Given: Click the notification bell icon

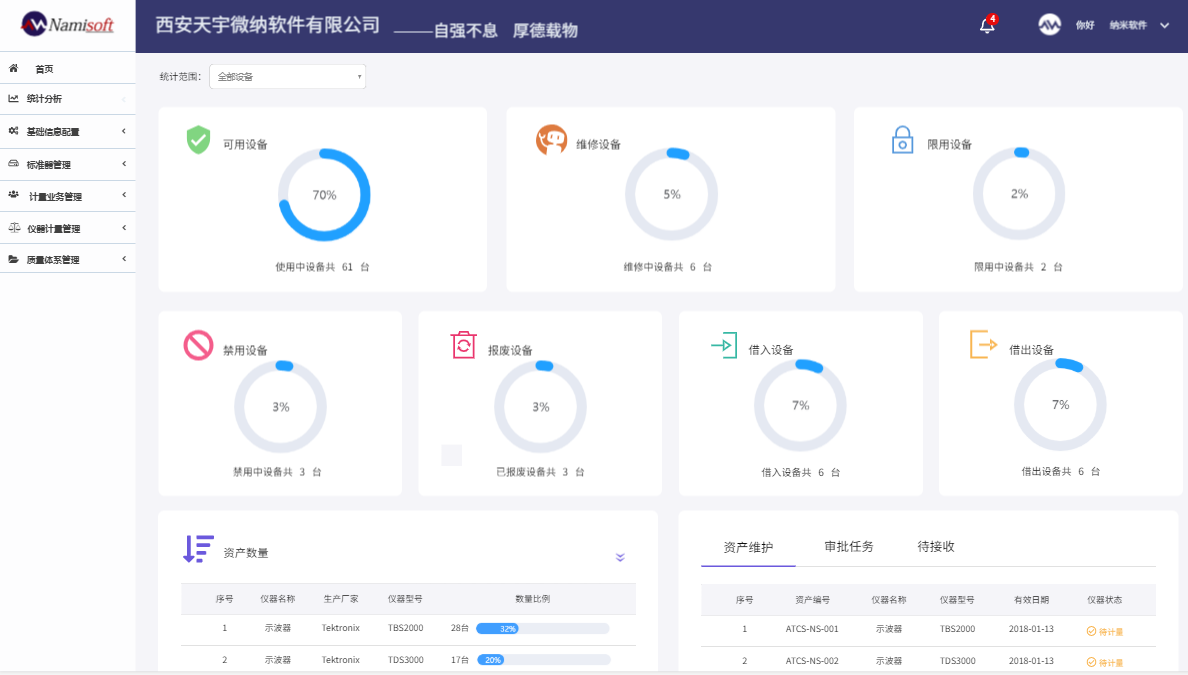Looking at the screenshot, I should click(987, 26).
